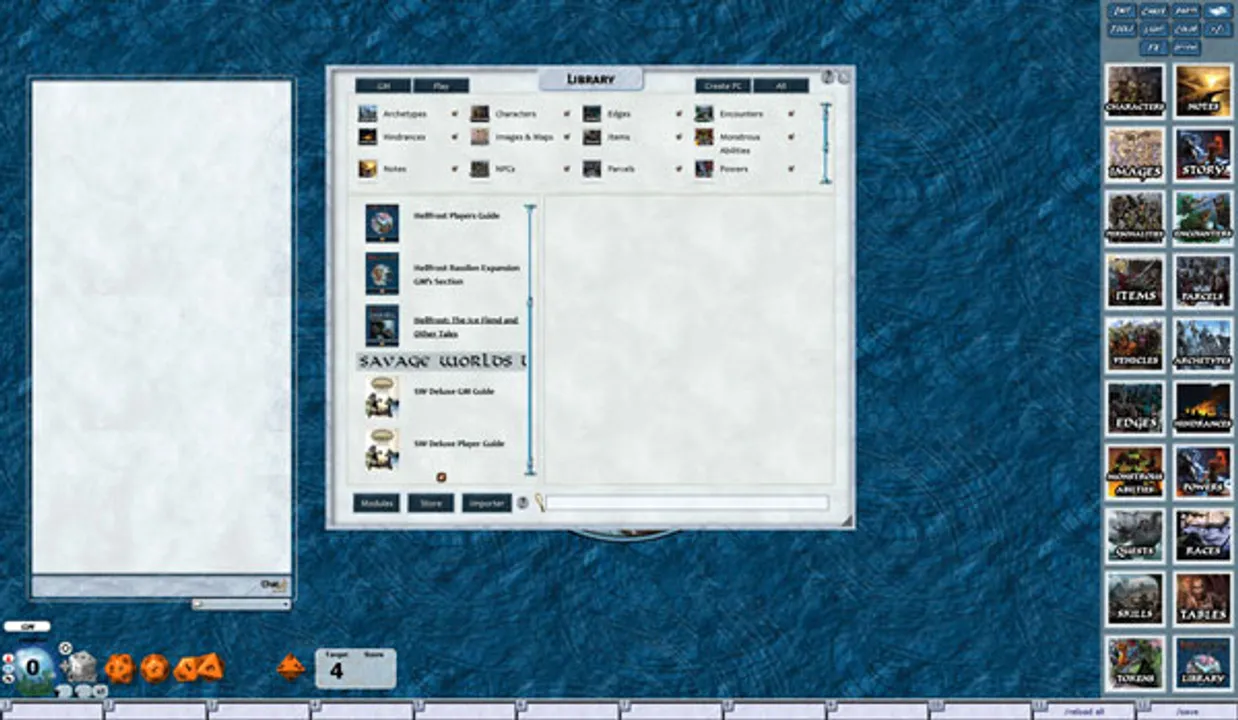Toggle the Parcels checkbox
Viewport: 1238px width, 720px height.
[x=679, y=169]
